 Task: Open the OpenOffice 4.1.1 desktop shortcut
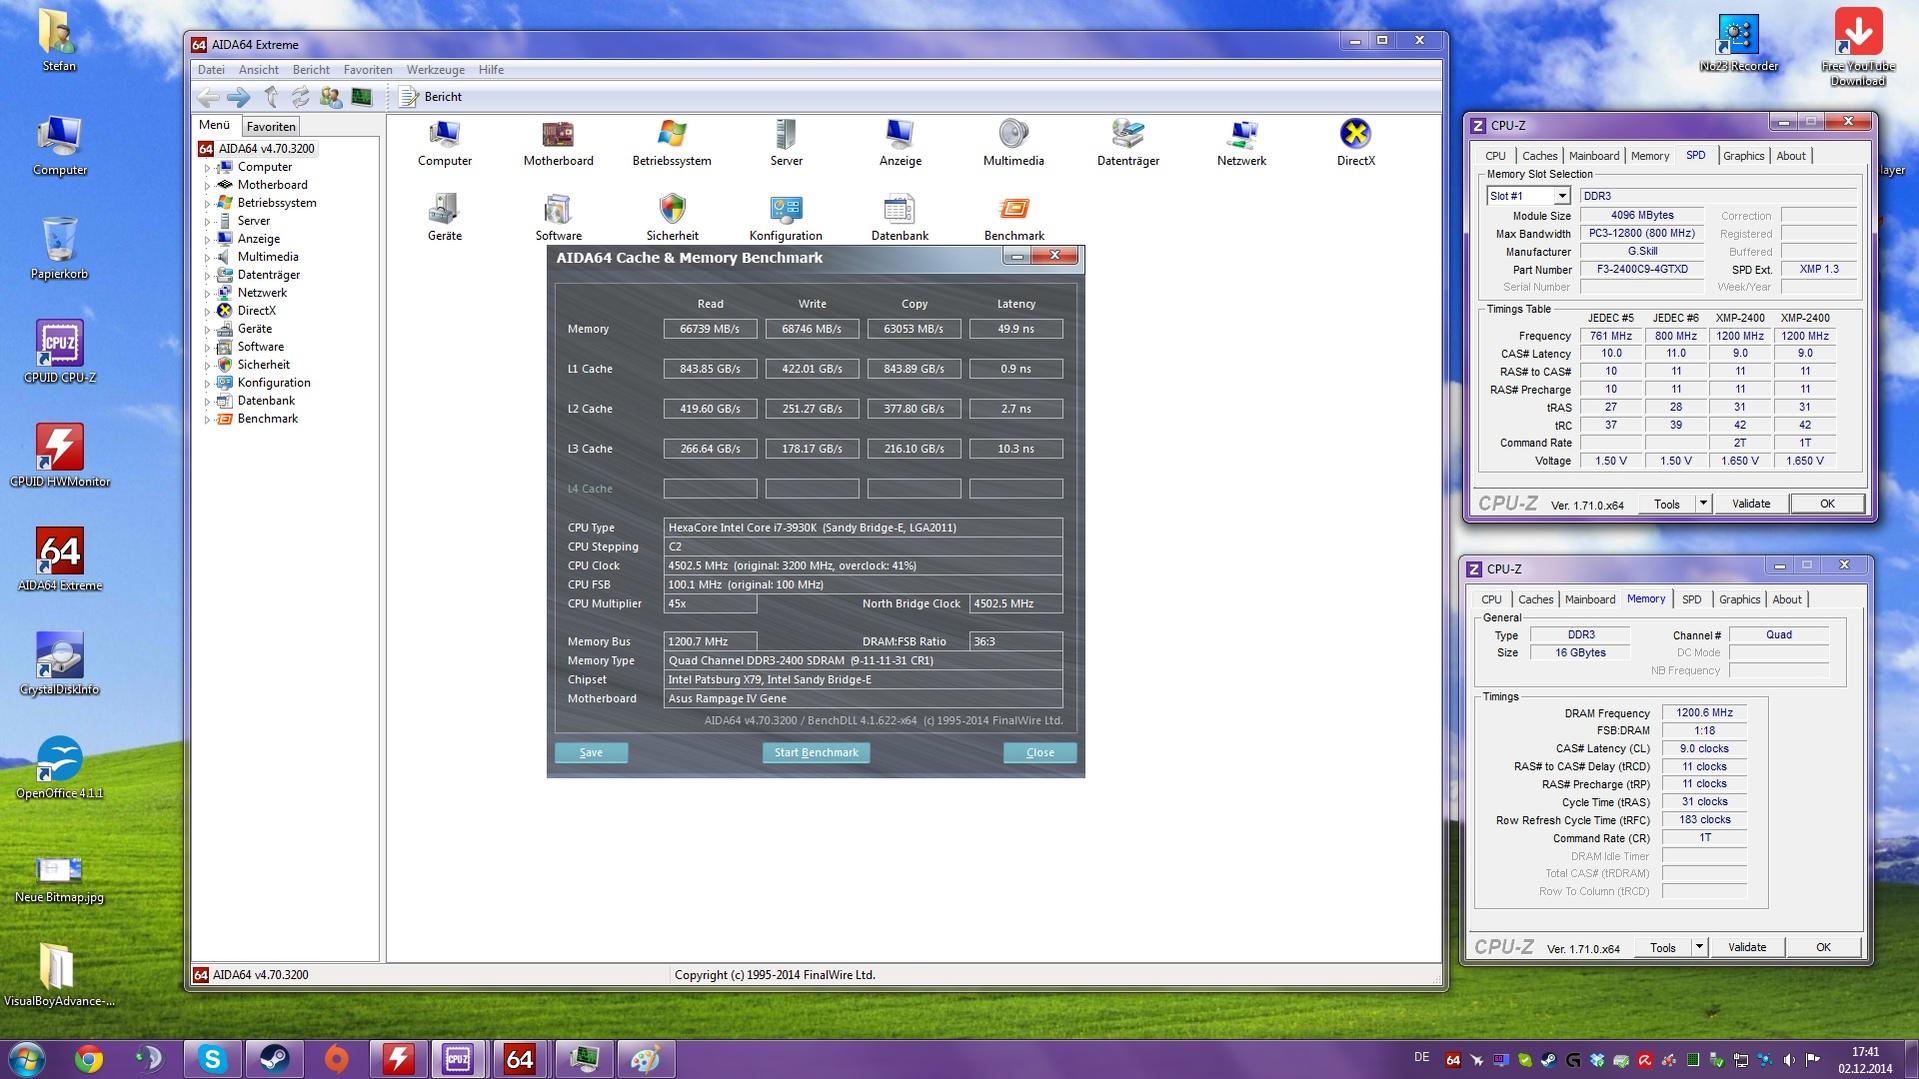pyautogui.click(x=59, y=768)
